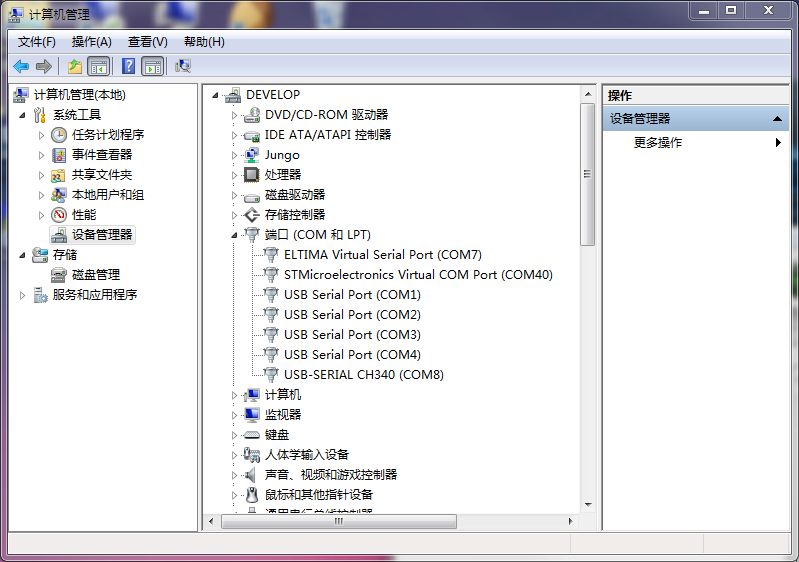Click the keyboard icon next to 键盘

252,435
